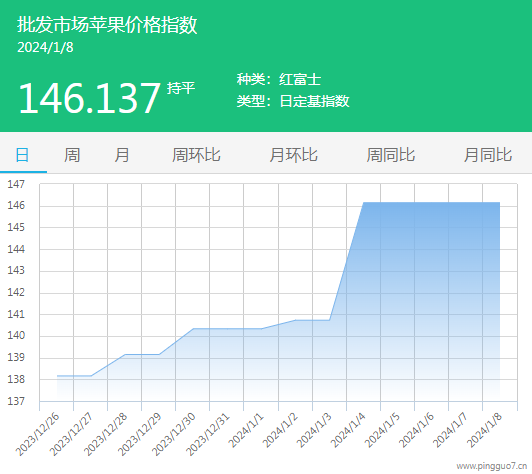
Task: Open the 月 monthly tab
Action: click(x=121, y=155)
